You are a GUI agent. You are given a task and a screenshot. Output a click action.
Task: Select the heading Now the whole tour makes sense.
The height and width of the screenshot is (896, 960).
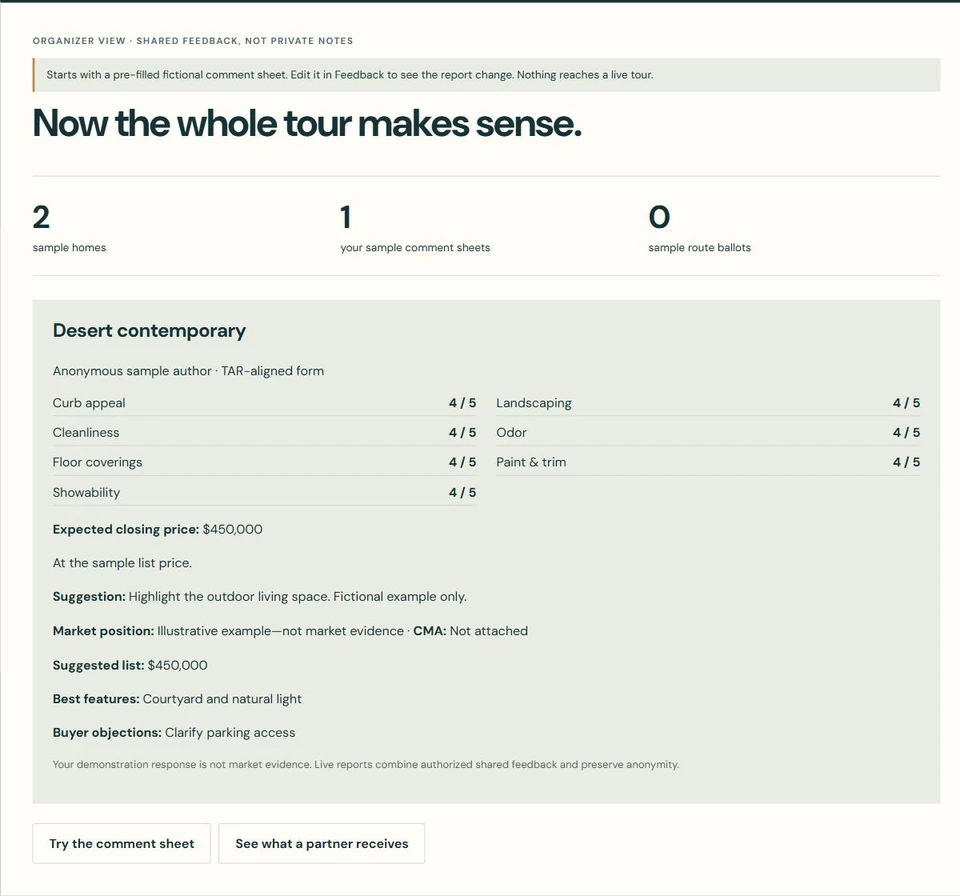(307, 124)
